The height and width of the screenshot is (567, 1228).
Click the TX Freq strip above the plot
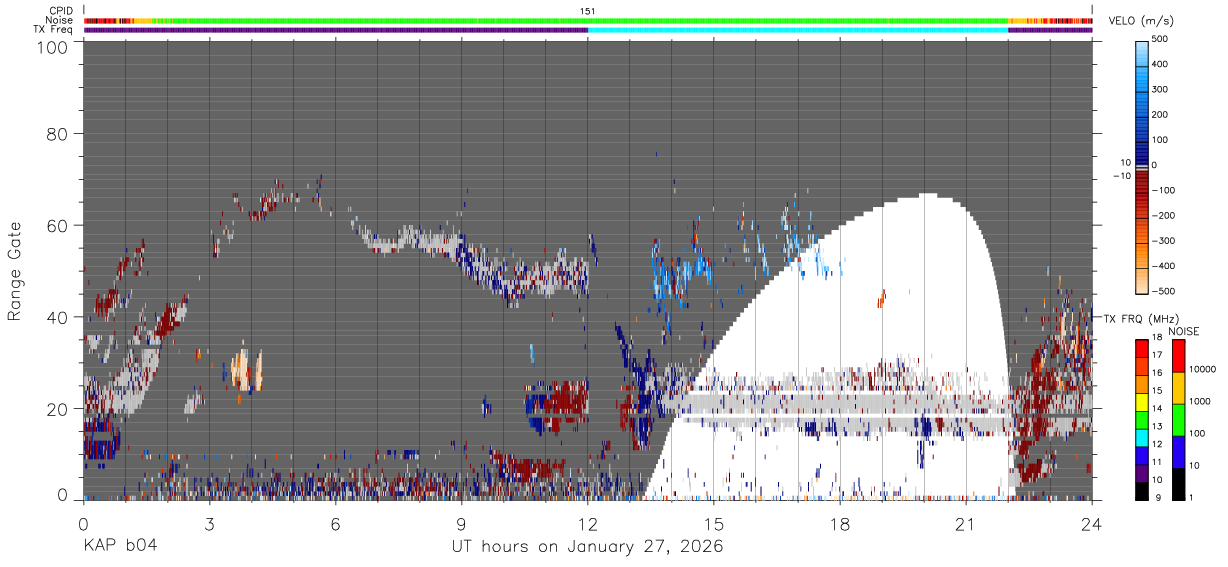[x=588, y=30]
